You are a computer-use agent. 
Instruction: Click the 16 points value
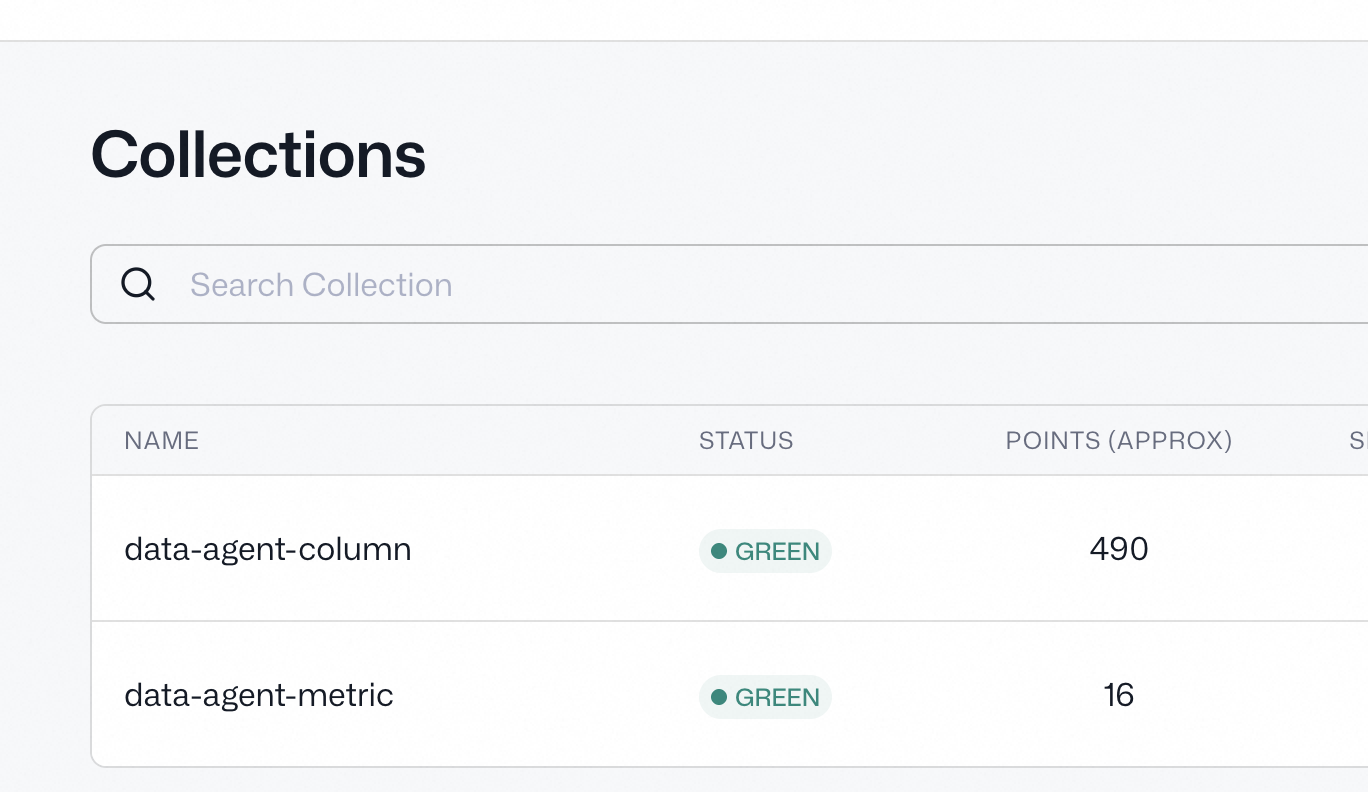coord(1118,695)
